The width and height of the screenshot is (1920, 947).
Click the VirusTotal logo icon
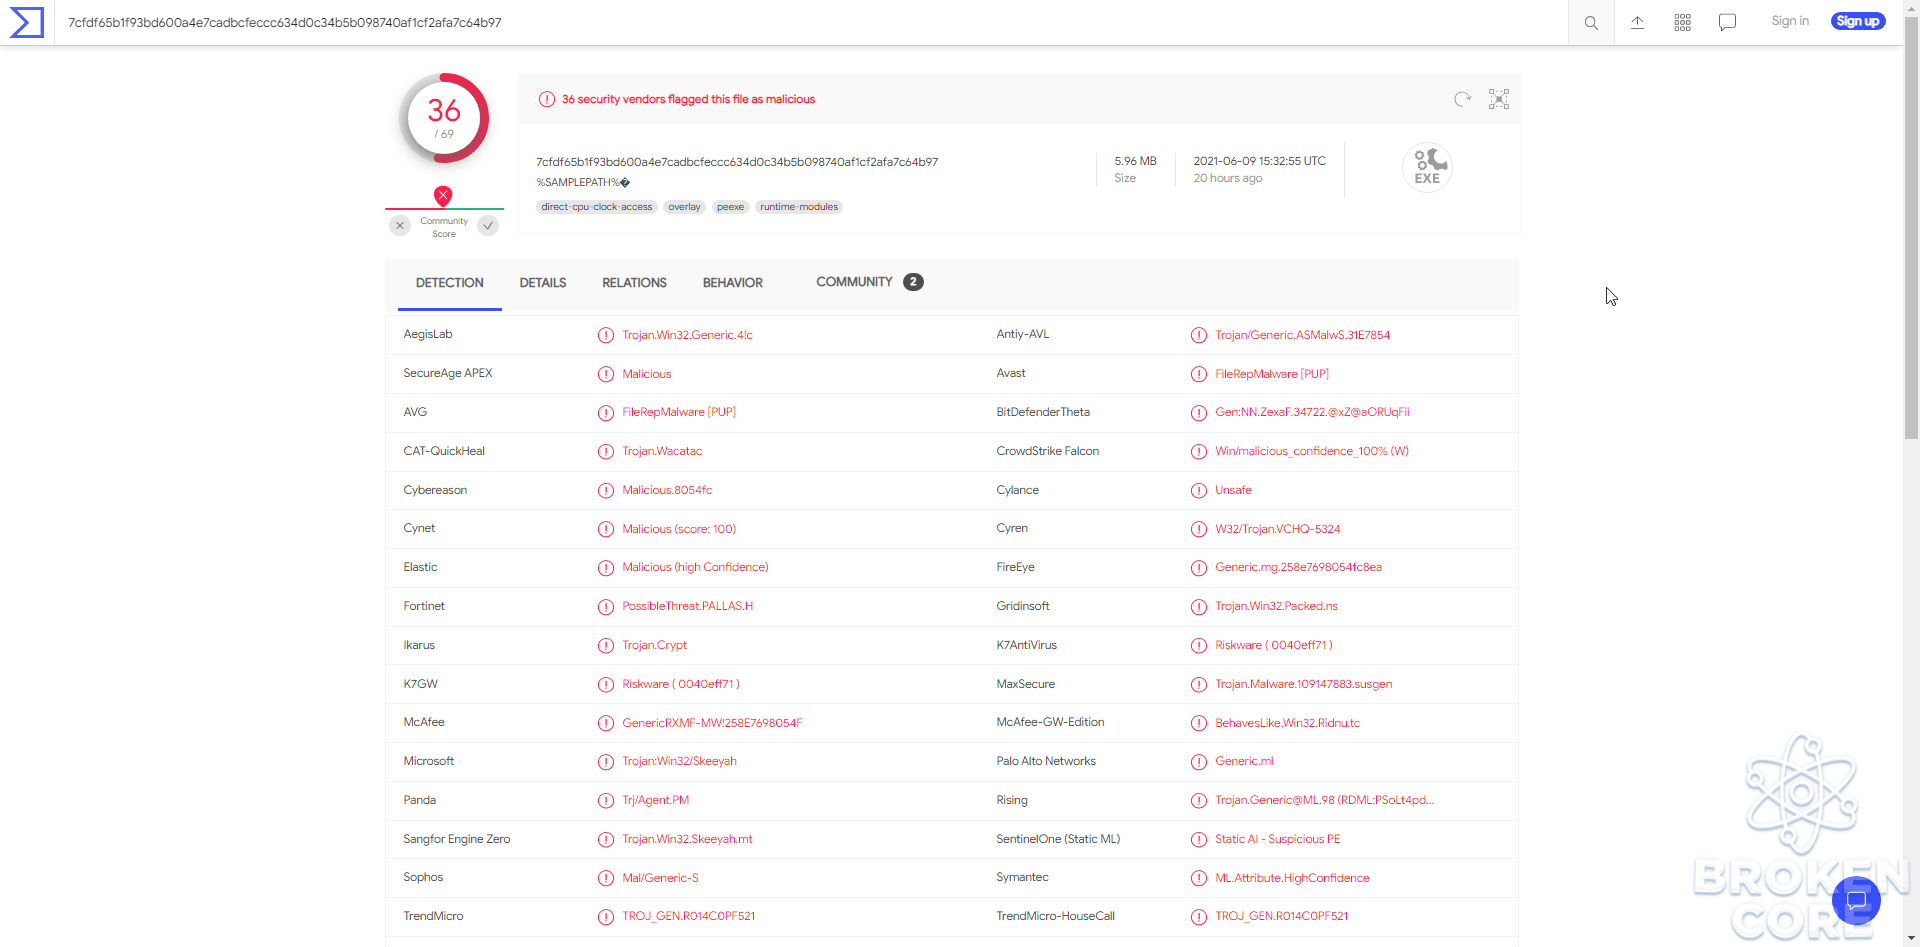click(x=27, y=22)
